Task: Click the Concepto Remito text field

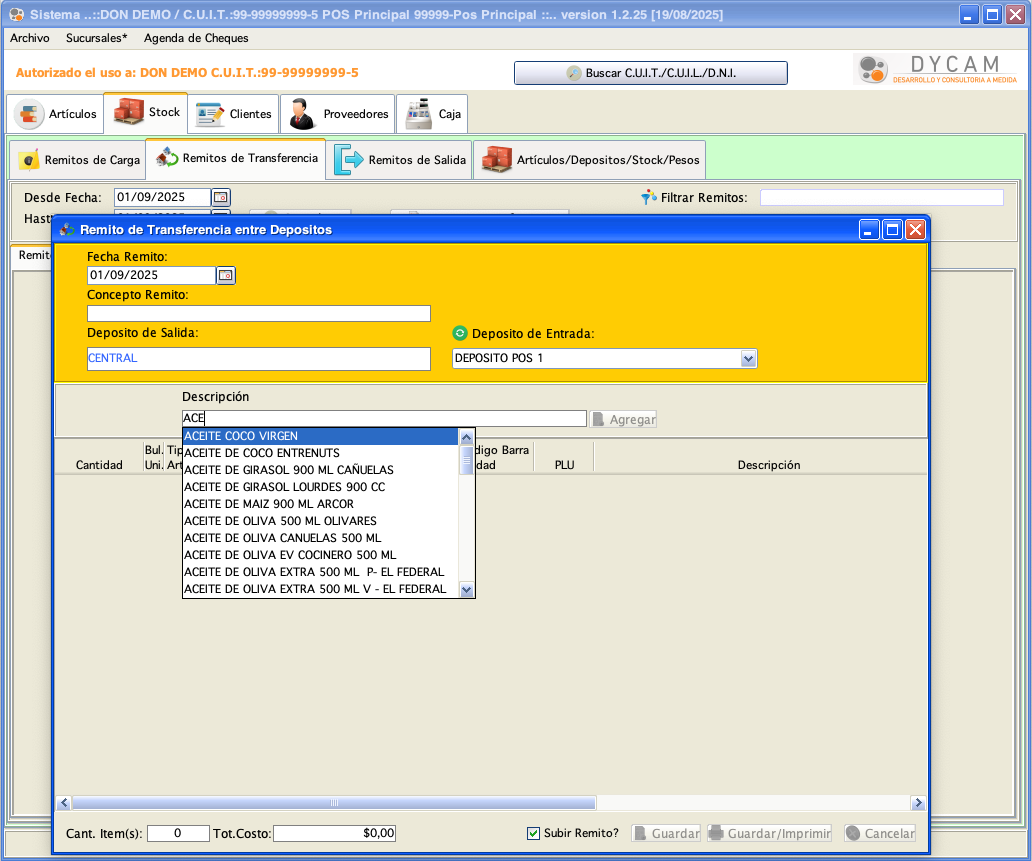Action: coord(258,313)
